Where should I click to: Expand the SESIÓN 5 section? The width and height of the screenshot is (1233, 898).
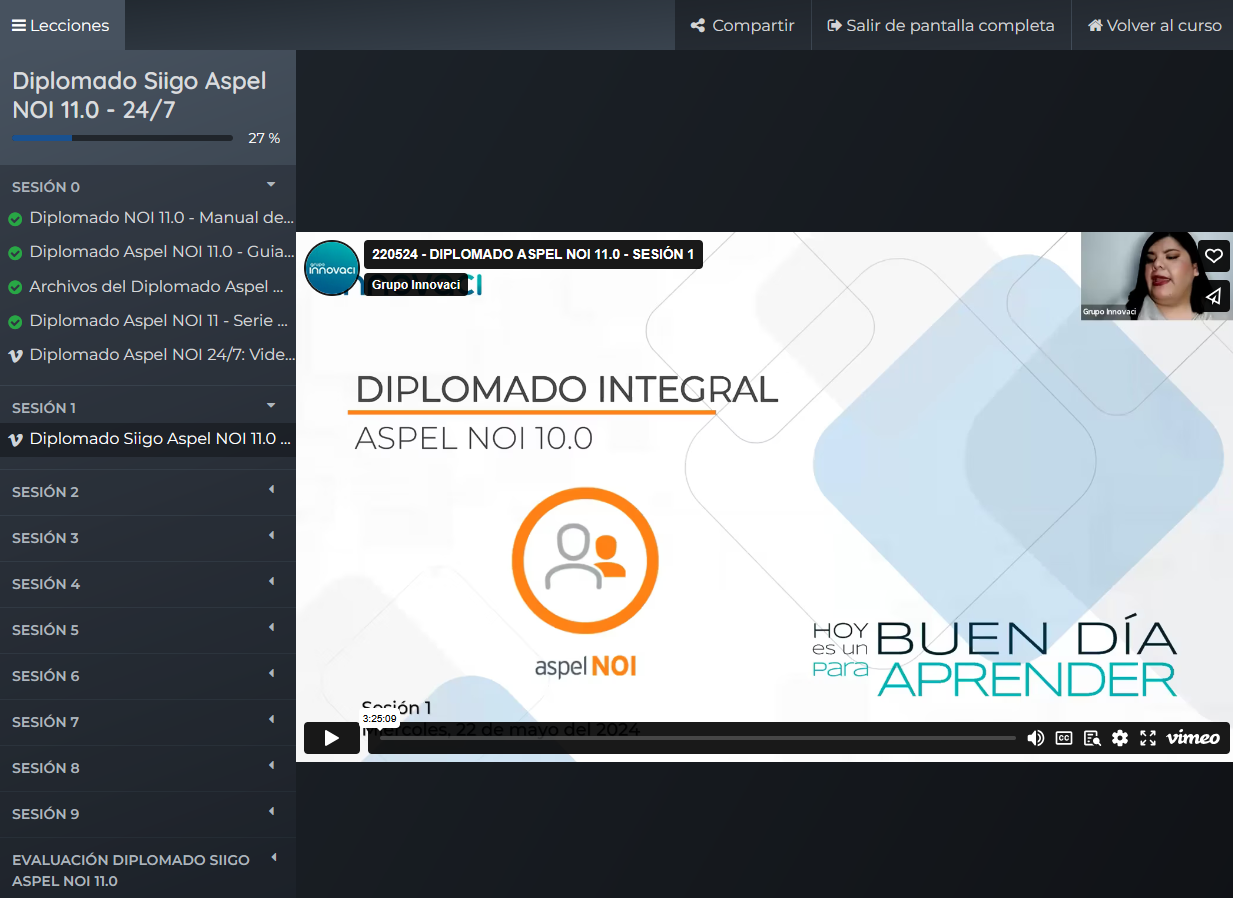pyautogui.click(x=148, y=630)
